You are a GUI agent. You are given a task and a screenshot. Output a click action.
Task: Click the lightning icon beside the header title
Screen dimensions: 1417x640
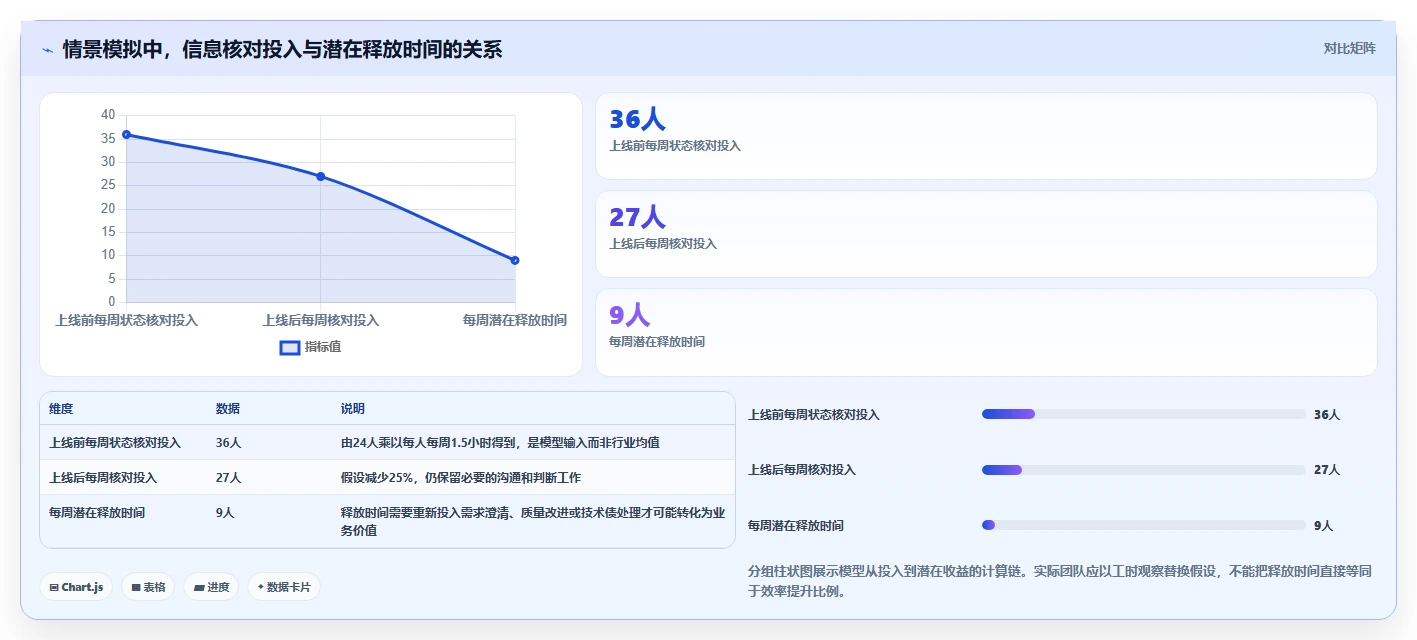(x=47, y=50)
